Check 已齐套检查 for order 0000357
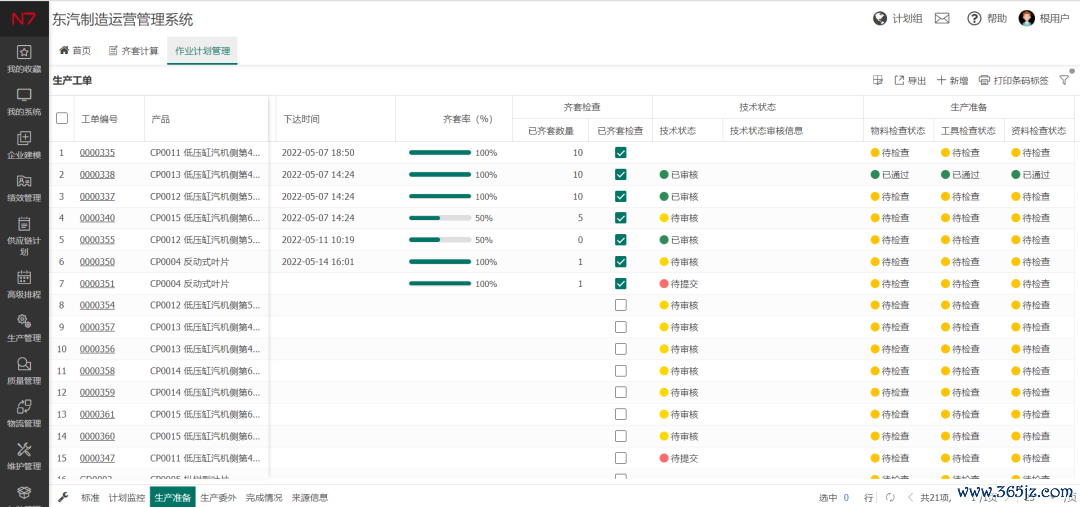This screenshot has height=507, width=1080. pyautogui.click(x=621, y=327)
